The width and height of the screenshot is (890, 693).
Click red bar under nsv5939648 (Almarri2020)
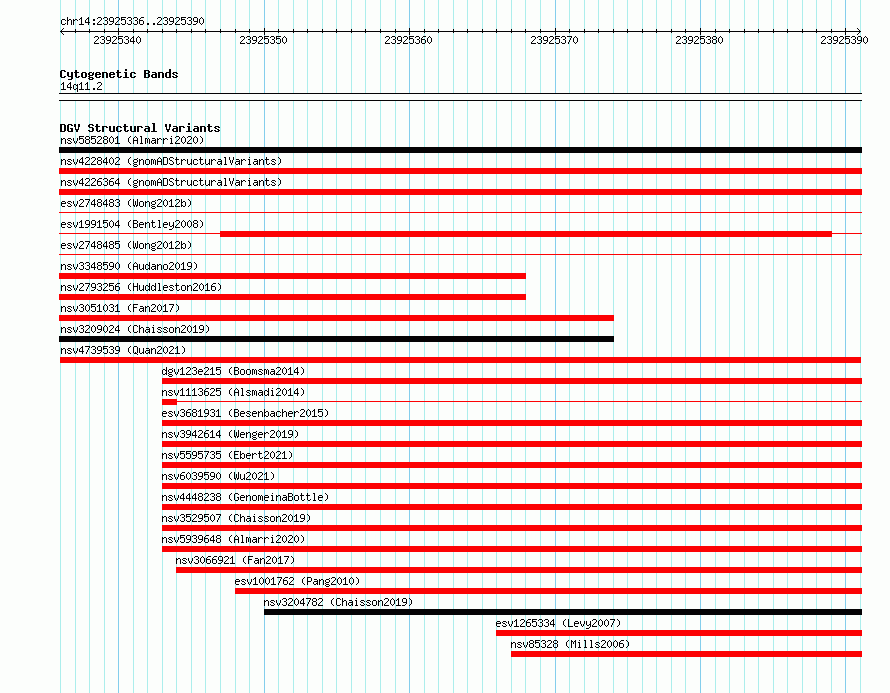pos(512,549)
